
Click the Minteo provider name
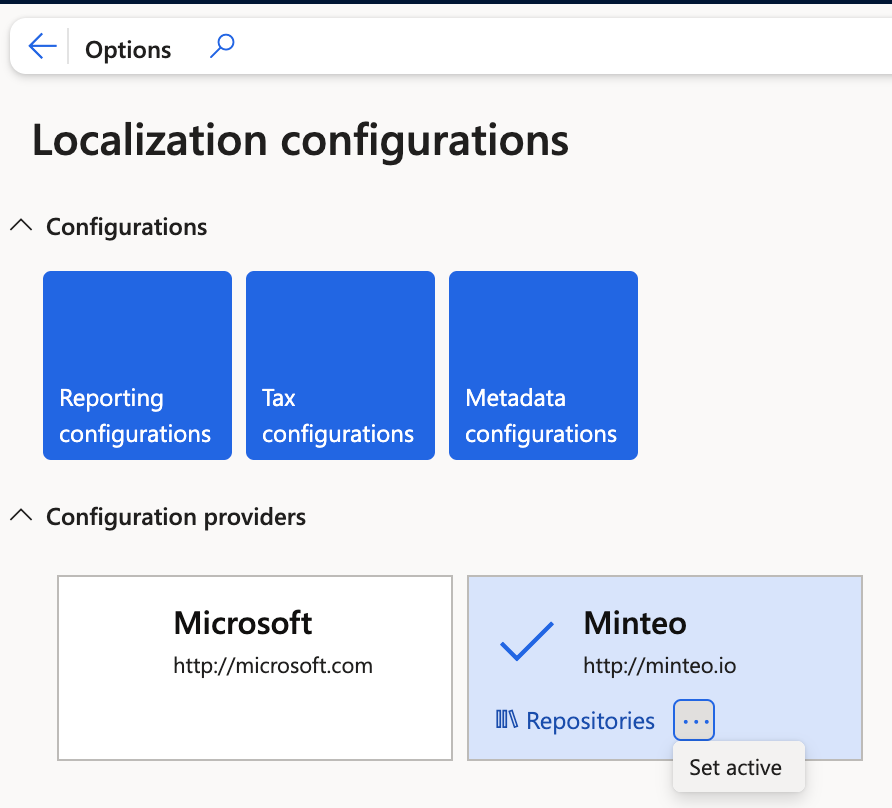click(x=635, y=624)
